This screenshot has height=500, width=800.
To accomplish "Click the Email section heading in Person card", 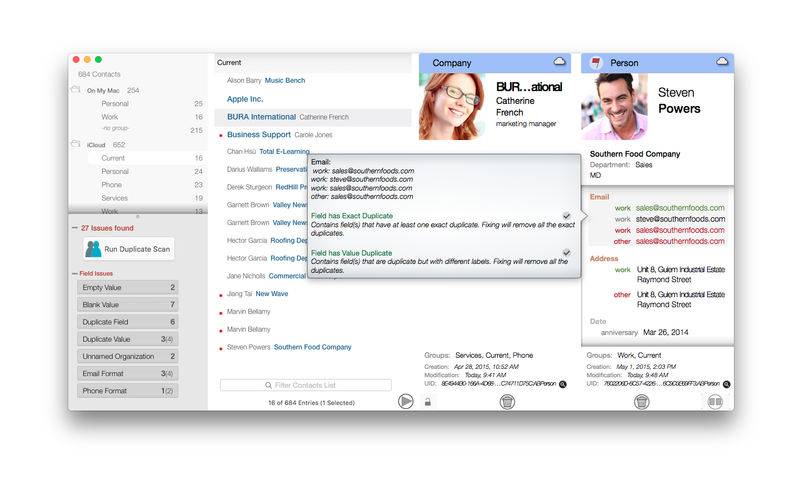I will (x=599, y=197).
